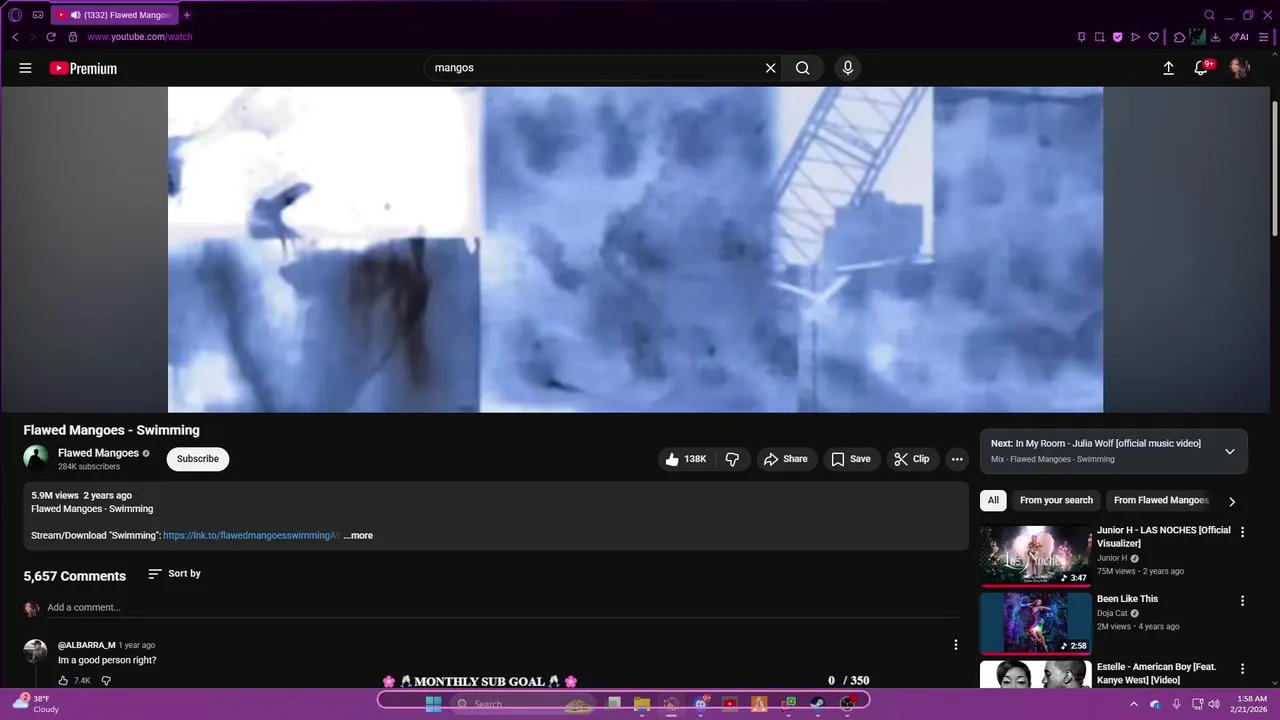This screenshot has height=720, width=1280.
Task: Open Junior H - LAS NOCHES thumbnail
Action: 1035,555
